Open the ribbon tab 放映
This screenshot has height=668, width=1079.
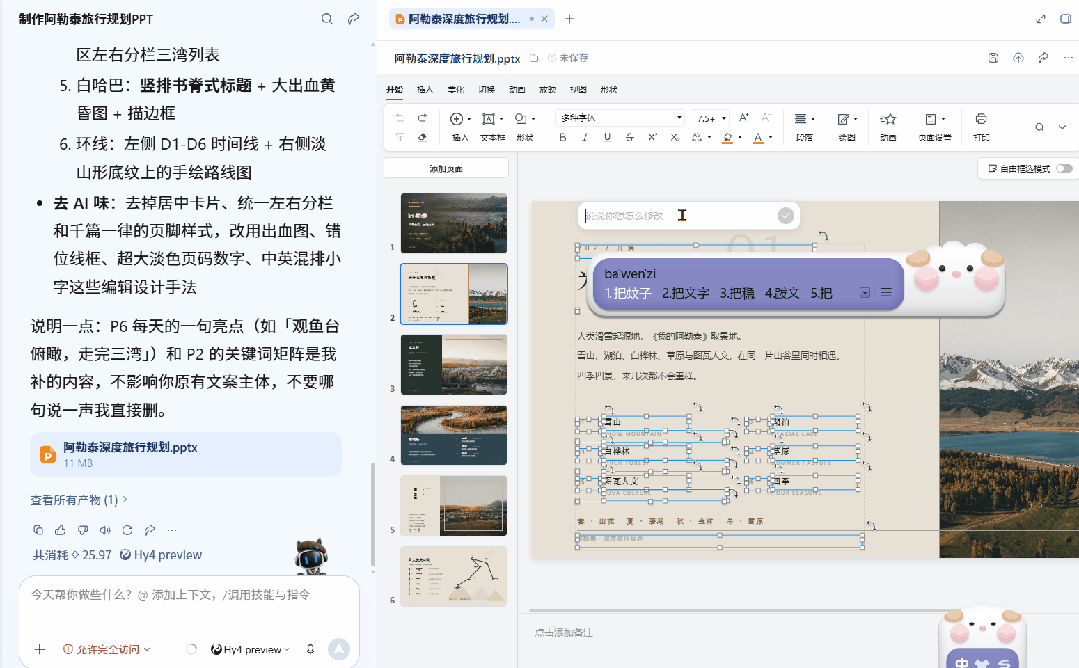click(x=547, y=89)
